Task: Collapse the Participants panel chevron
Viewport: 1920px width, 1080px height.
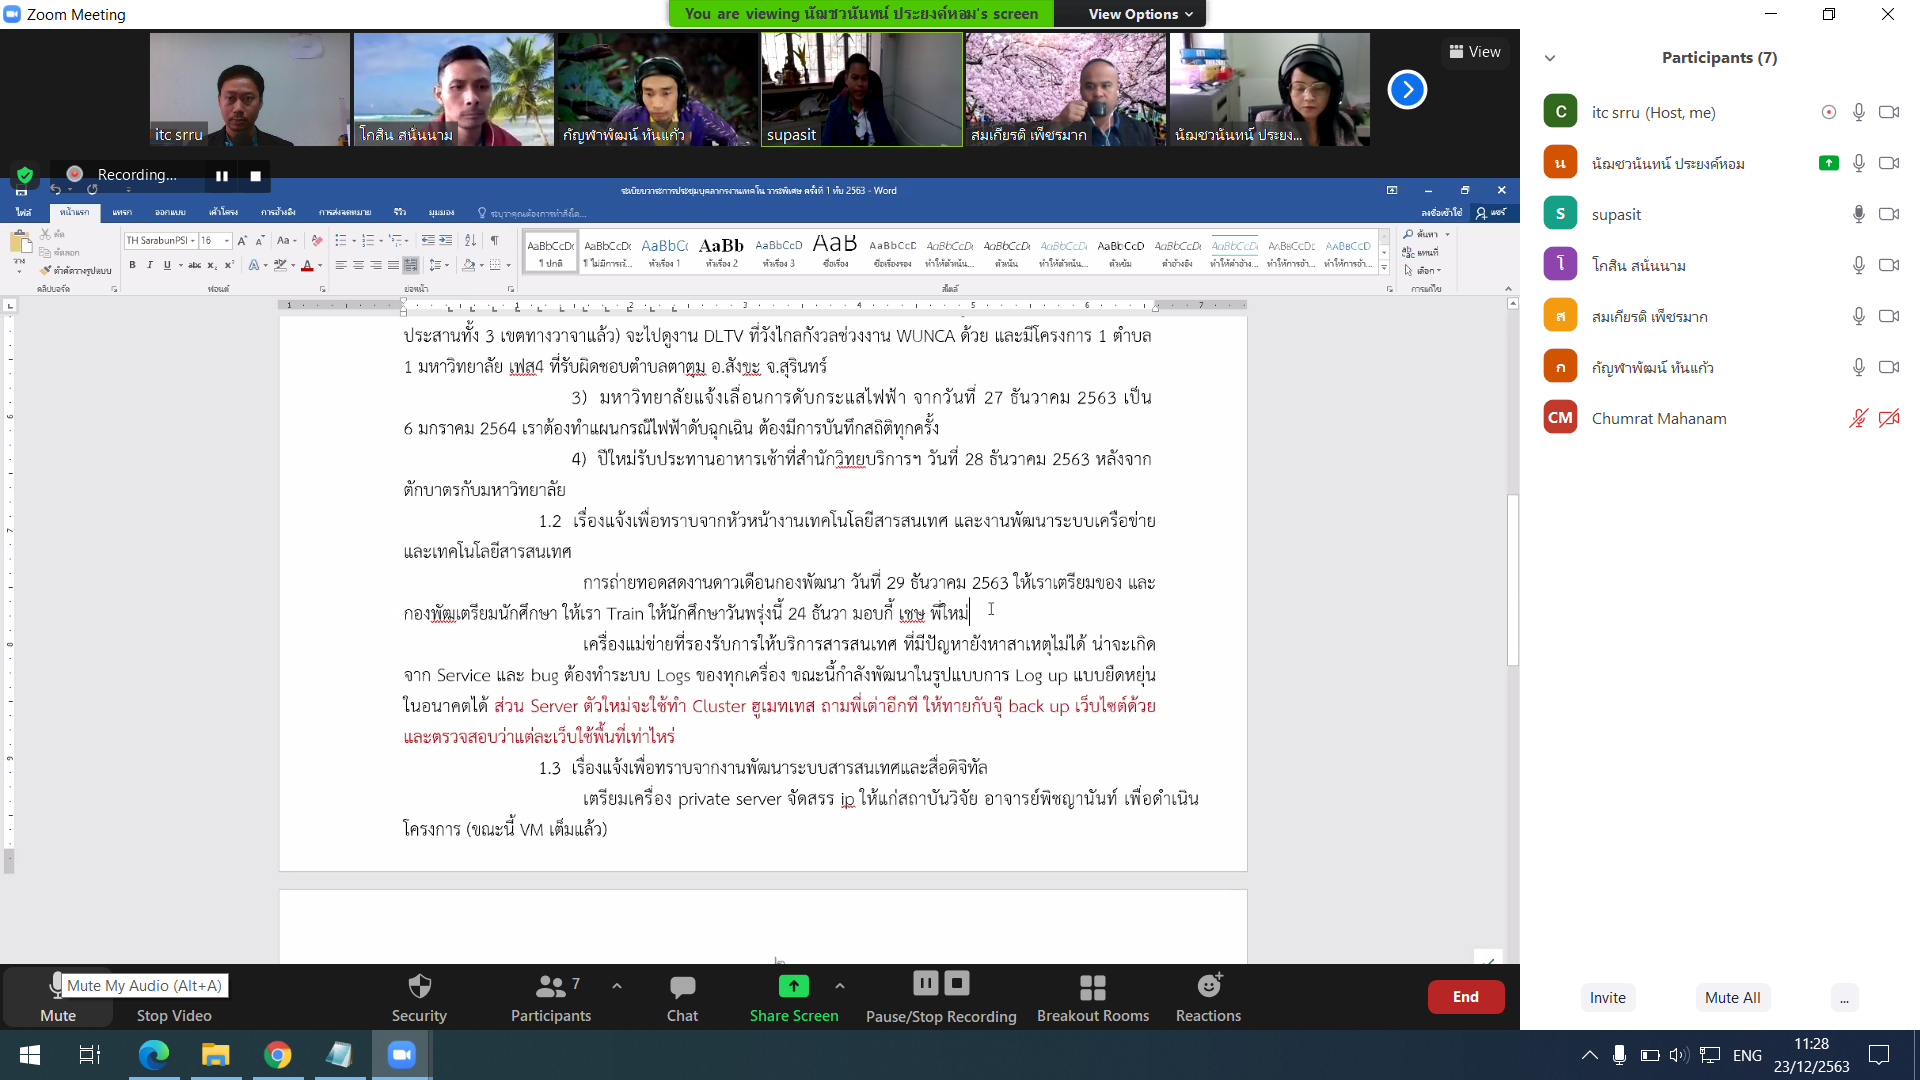Action: 1550,58
